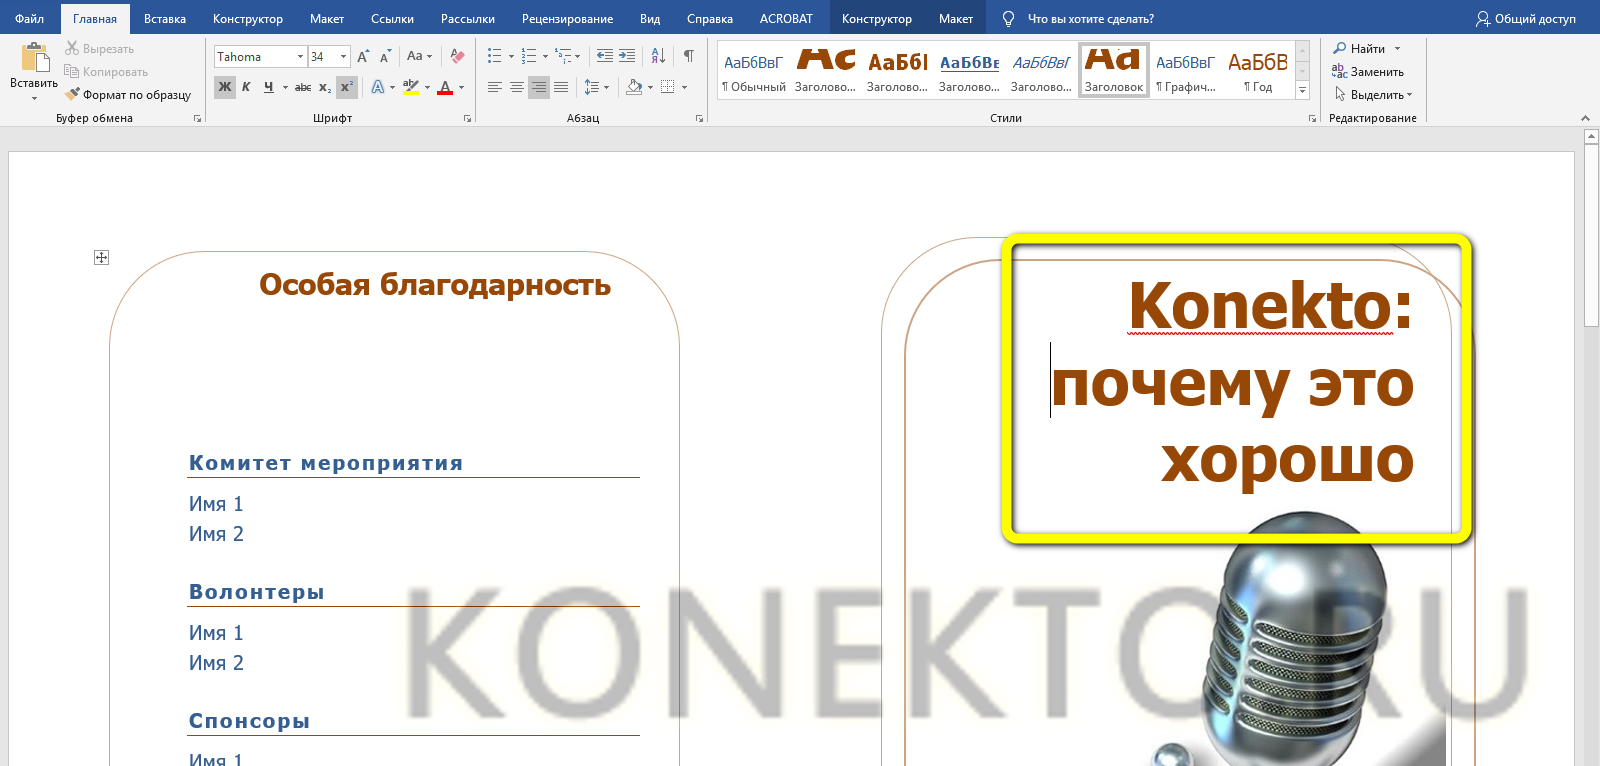Screen dimensions: 1600x766
Task: Open the Tahoma font name dropdown
Action: [x=300, y=57]
